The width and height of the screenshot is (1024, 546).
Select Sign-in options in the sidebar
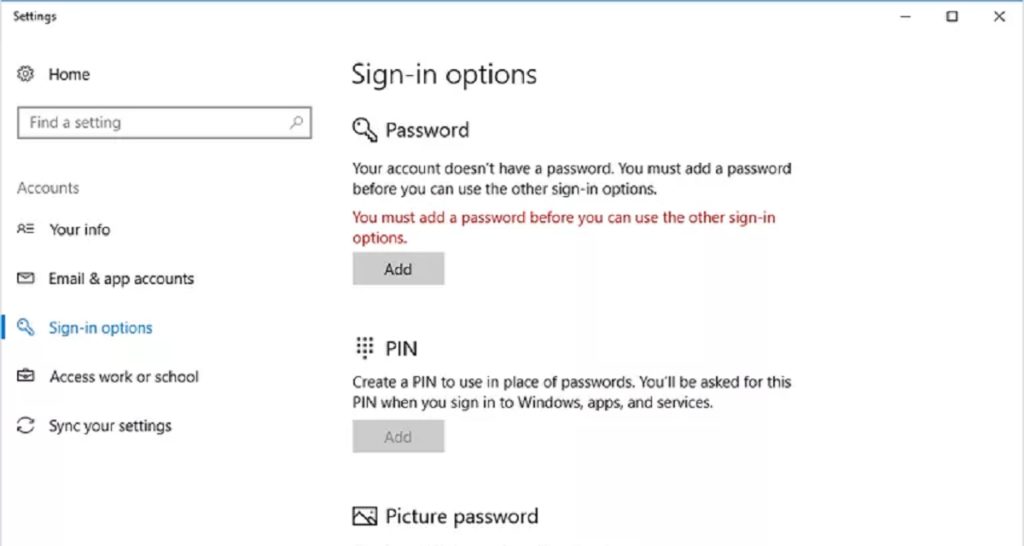pyautogui.click(x=100, y=328)
